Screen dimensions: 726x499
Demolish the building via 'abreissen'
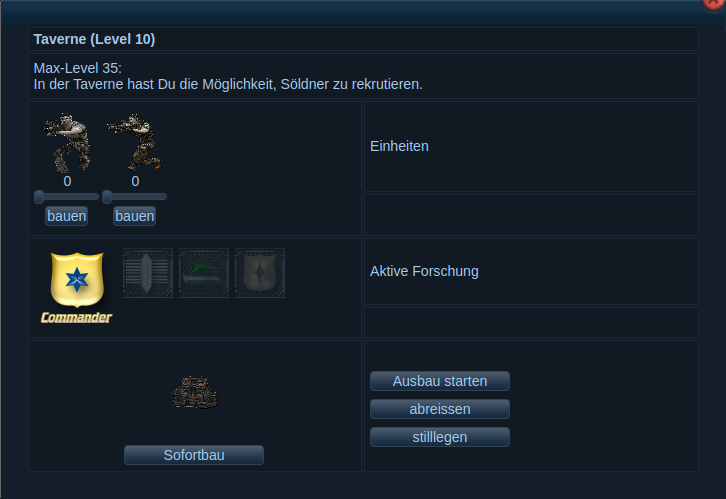click(440, 409)
